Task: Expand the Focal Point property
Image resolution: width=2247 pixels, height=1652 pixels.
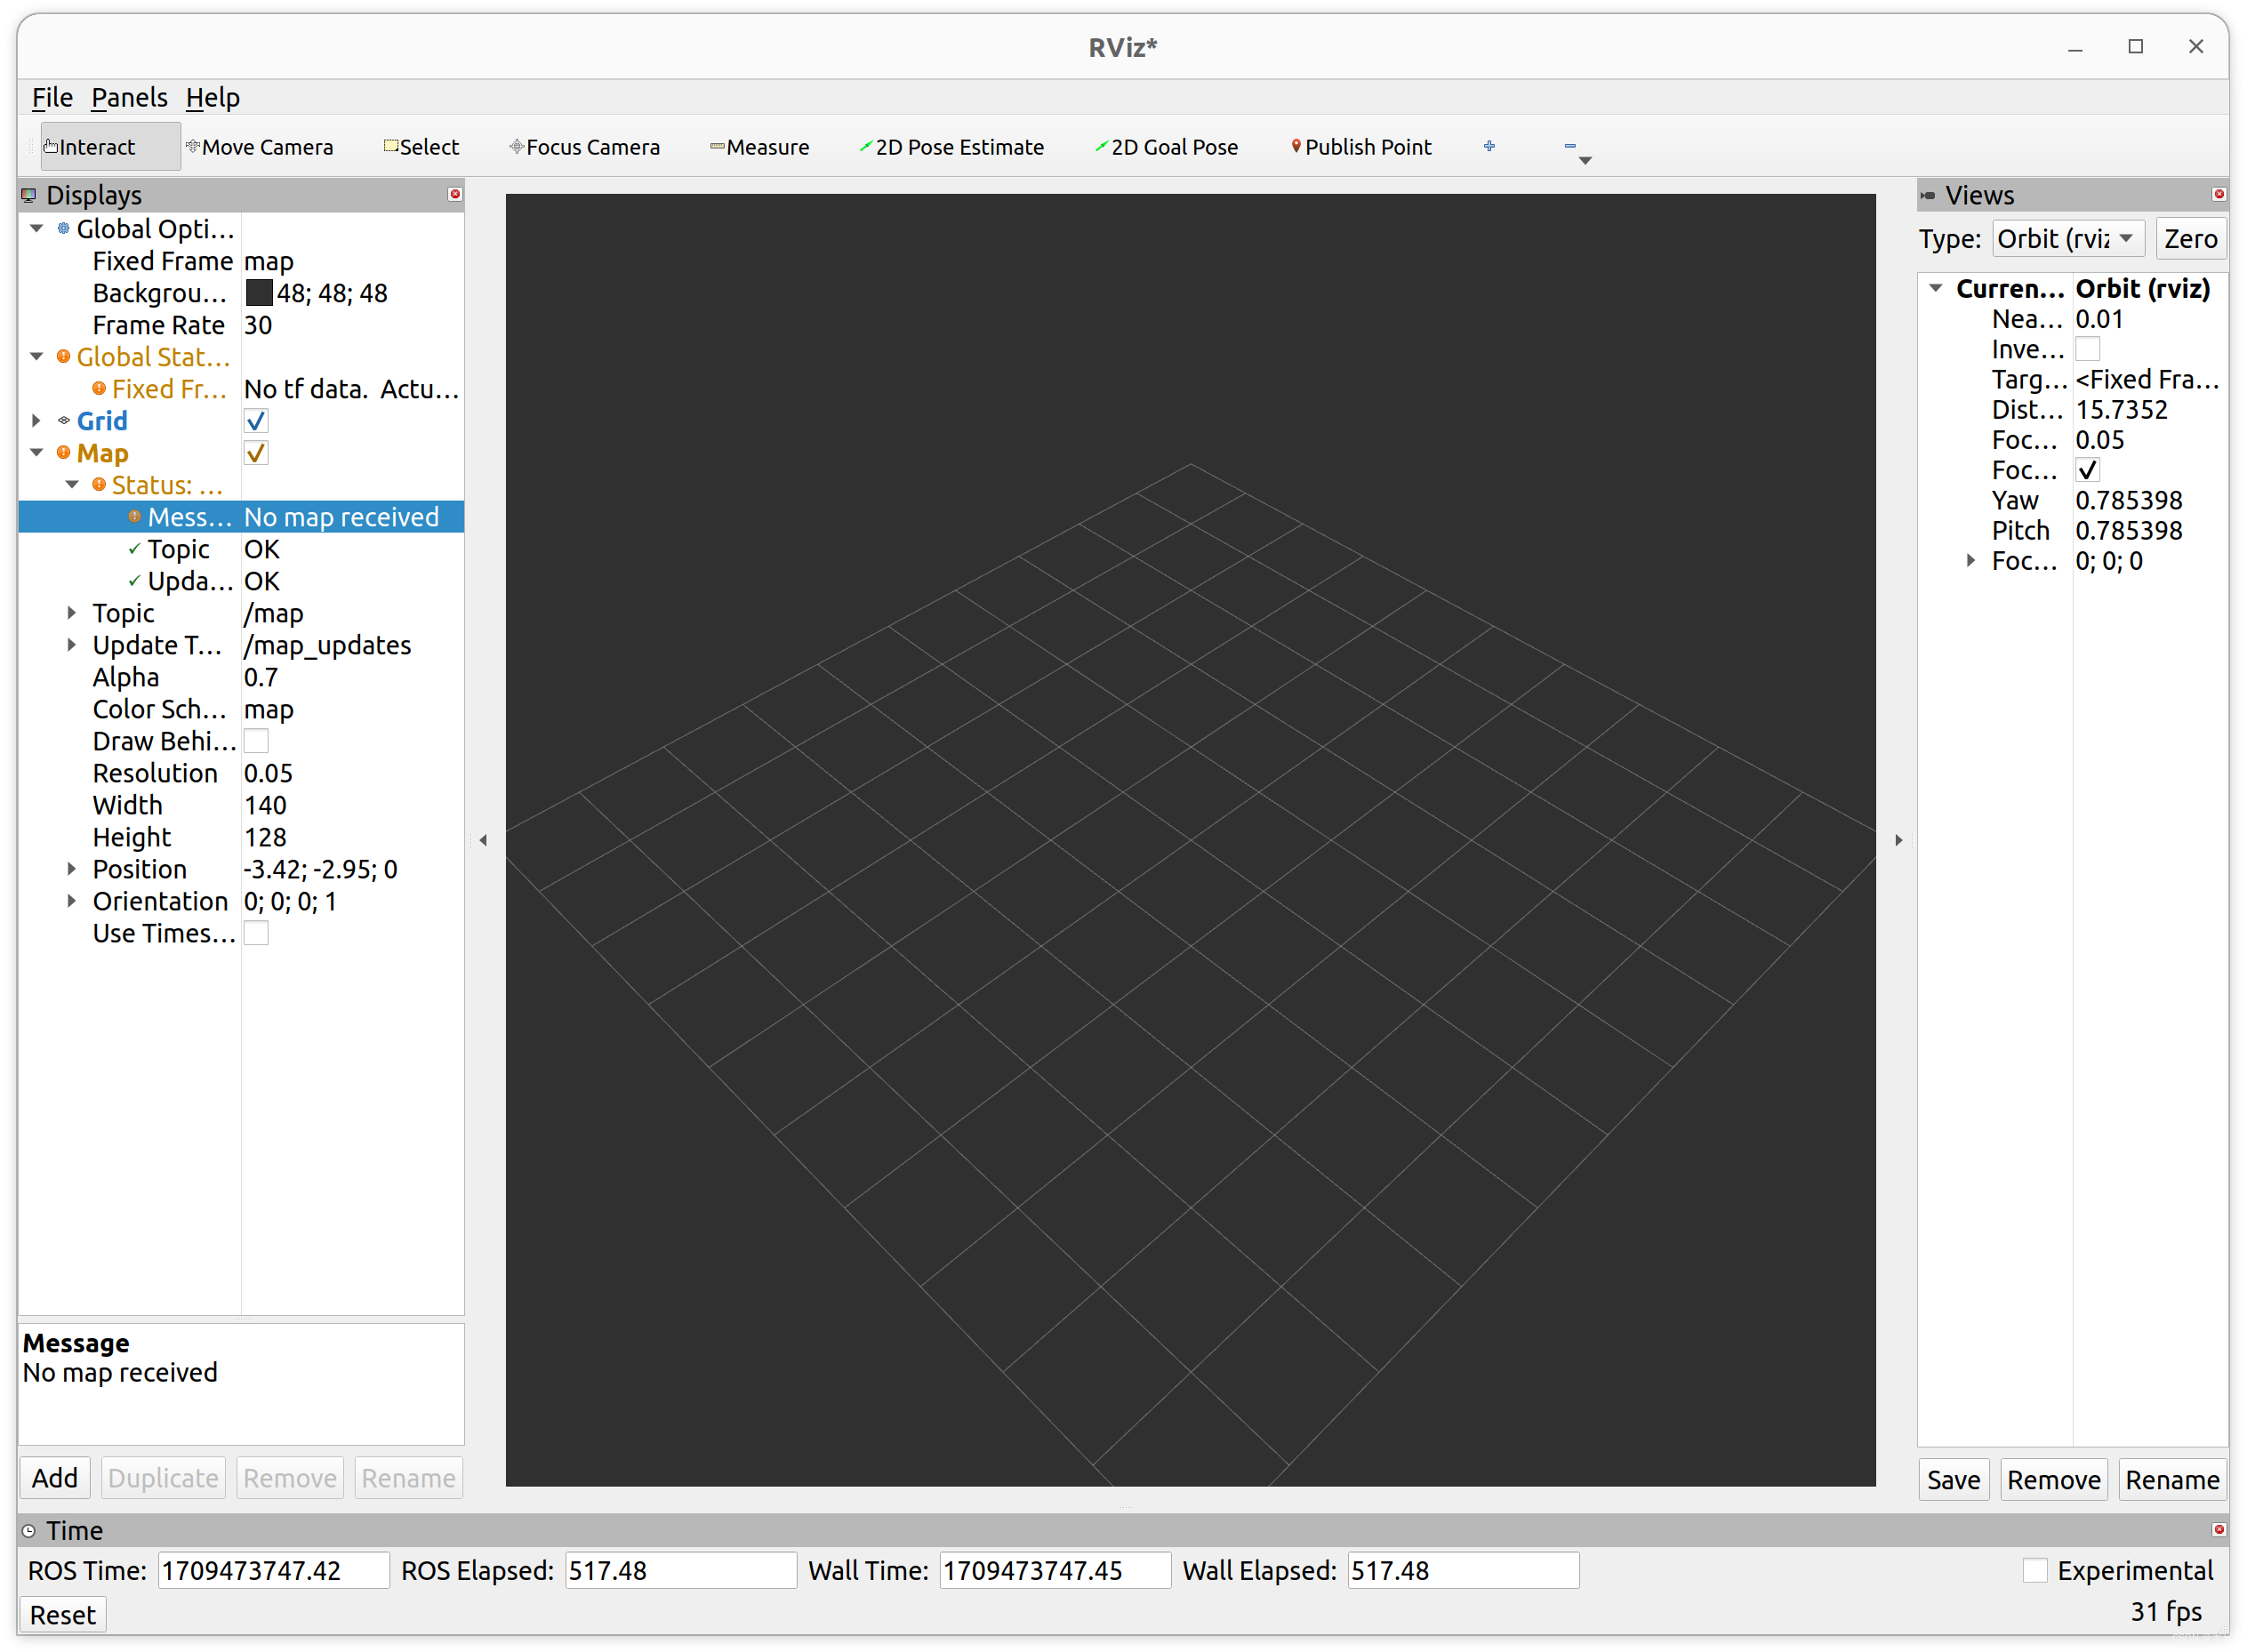Action: coord(1970,560)
